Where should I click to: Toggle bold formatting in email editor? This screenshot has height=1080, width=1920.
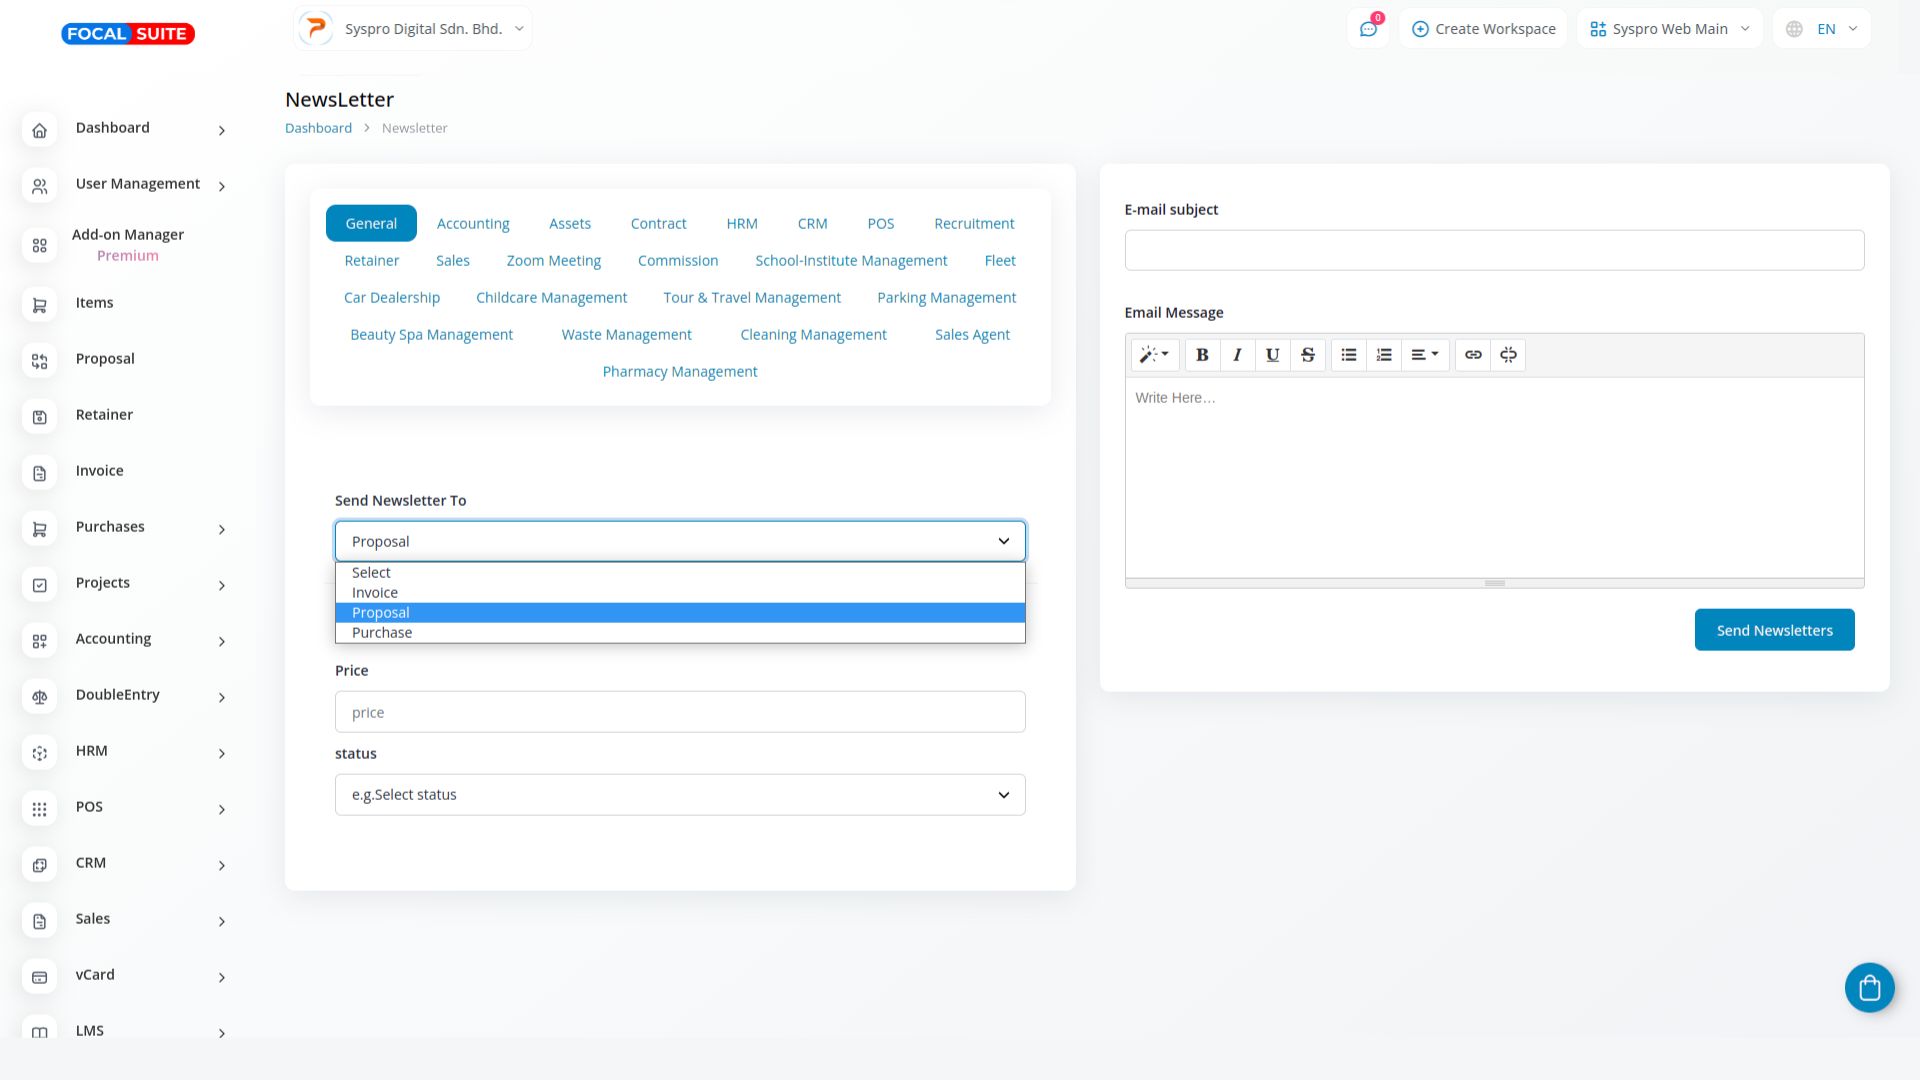click(x=1202, y=355)
